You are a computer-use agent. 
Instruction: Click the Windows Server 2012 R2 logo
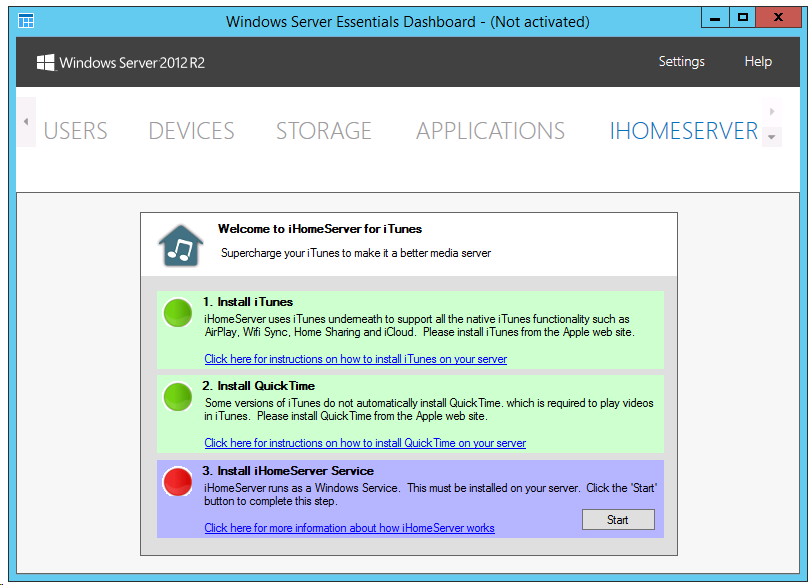(x=121, y=62)
